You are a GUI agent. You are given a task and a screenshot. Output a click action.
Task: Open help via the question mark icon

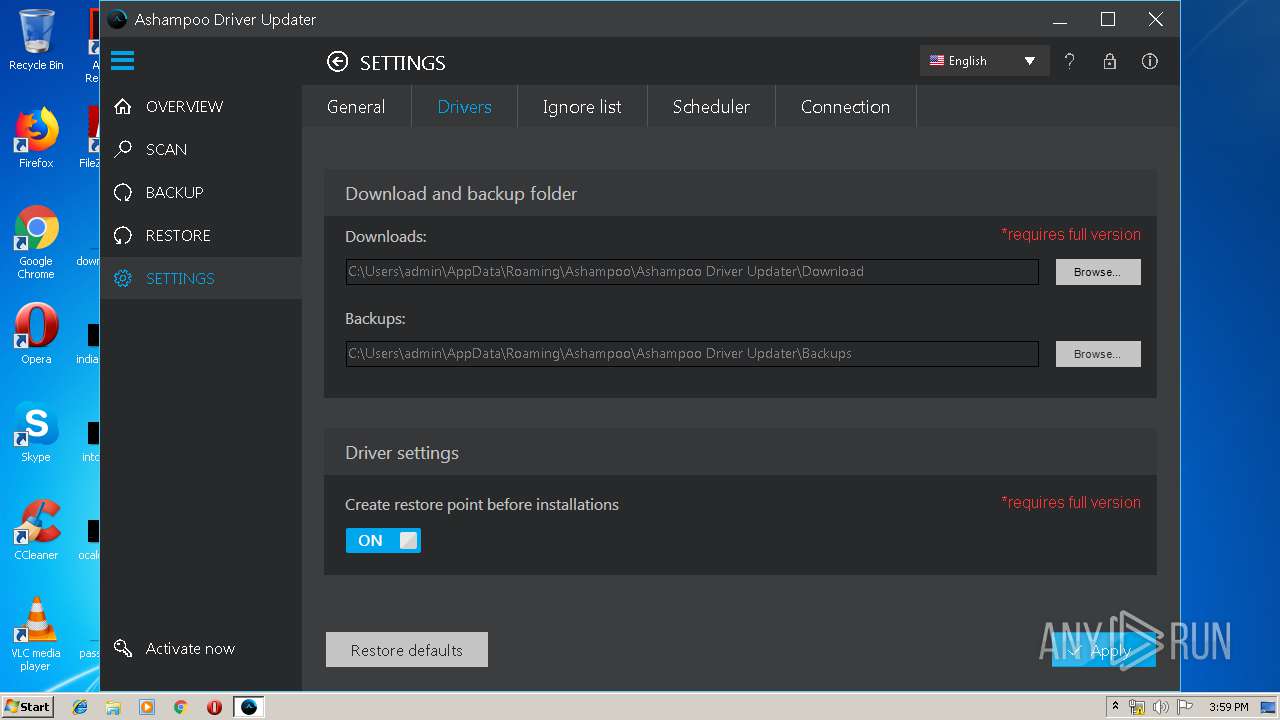coord(1069,61)
